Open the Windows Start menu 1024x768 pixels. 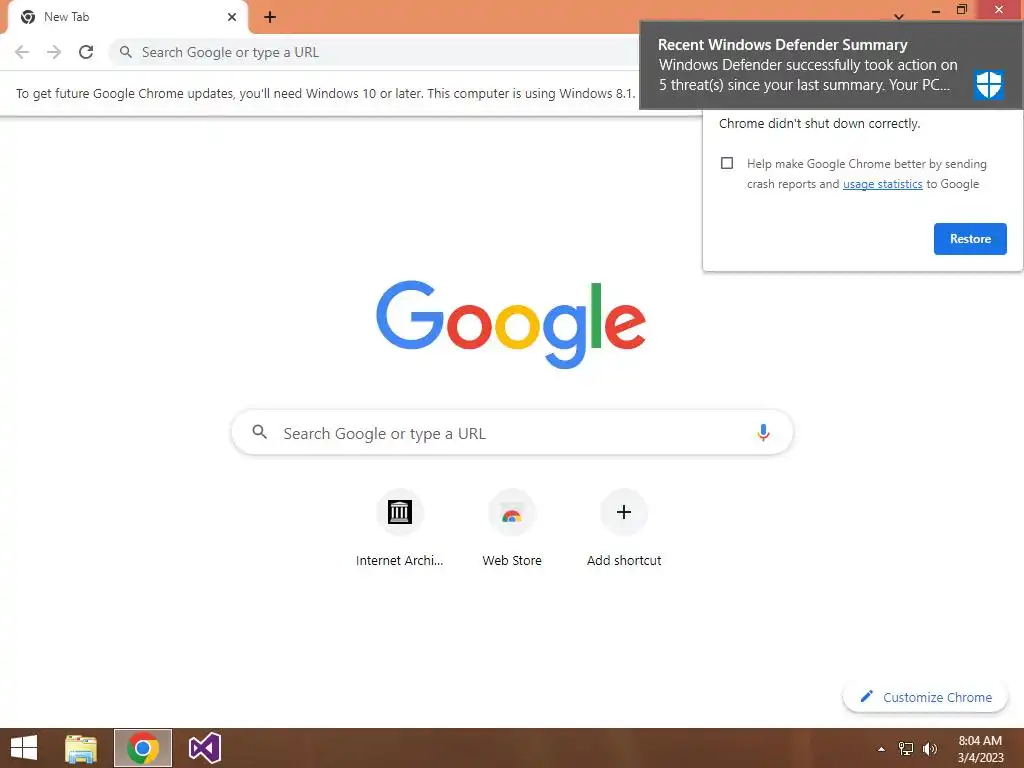[24, 748]
